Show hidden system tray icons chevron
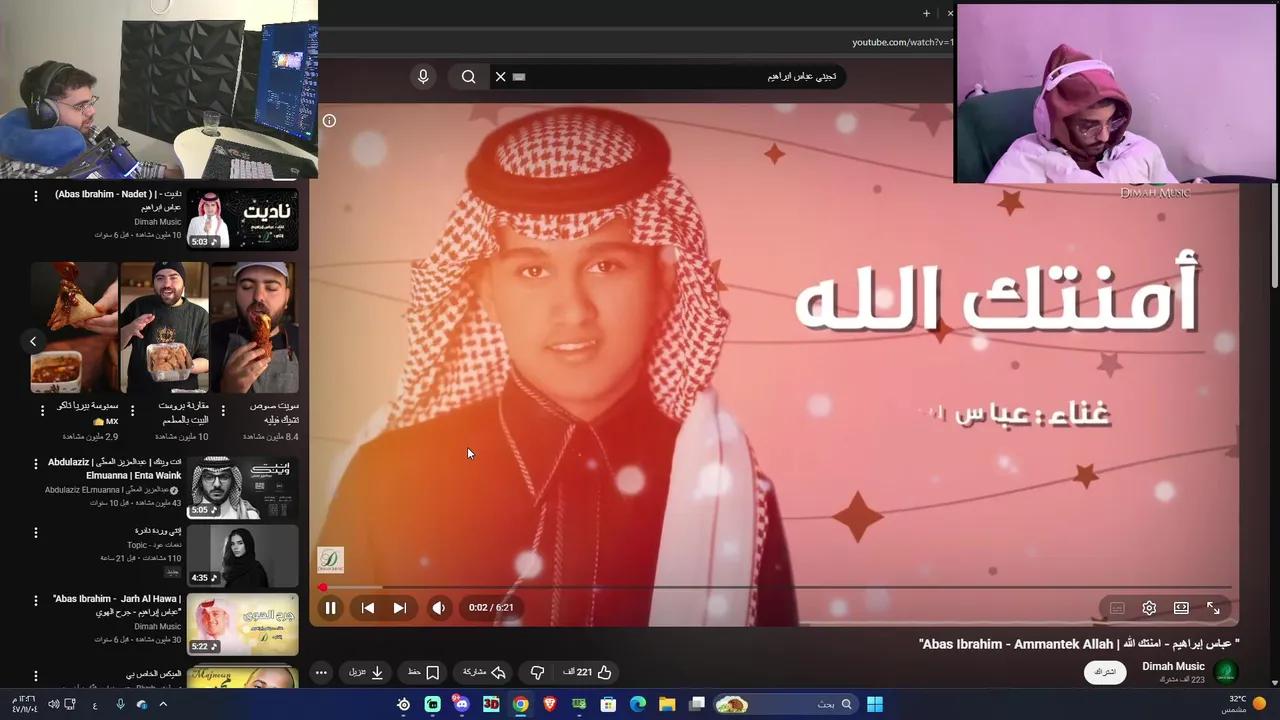This screenshot has height=720, width=1280. tap(163, 704)
